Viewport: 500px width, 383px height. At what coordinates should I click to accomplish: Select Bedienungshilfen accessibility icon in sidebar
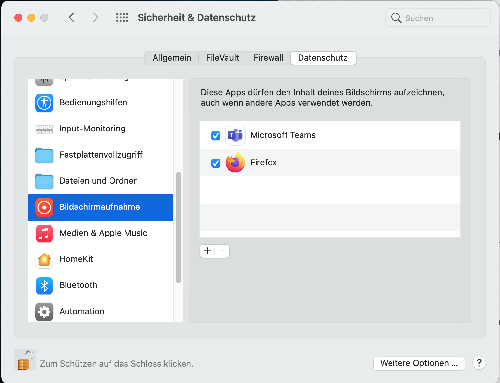pyautogui.click(x=44, y=102)
